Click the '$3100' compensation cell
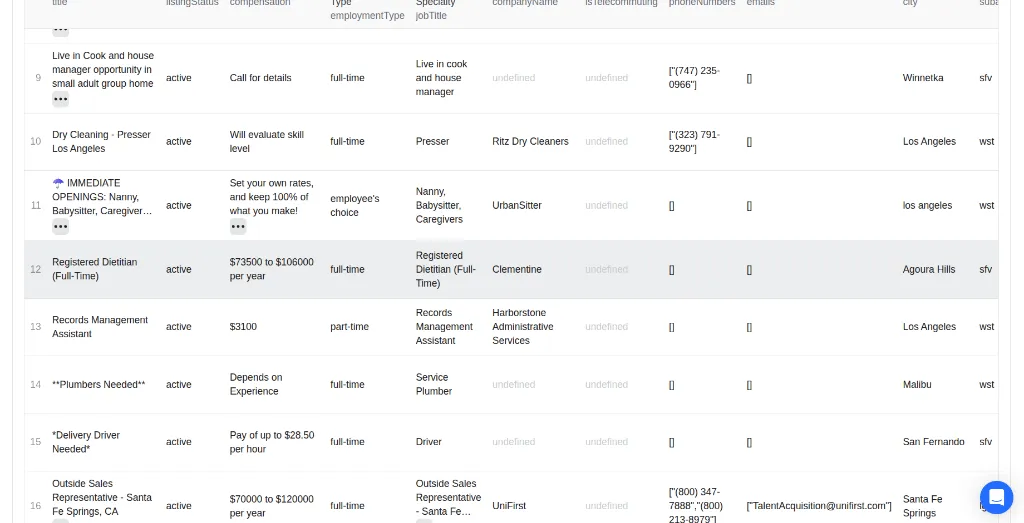This screenshot has width=1024, height=523. [243, 326]
